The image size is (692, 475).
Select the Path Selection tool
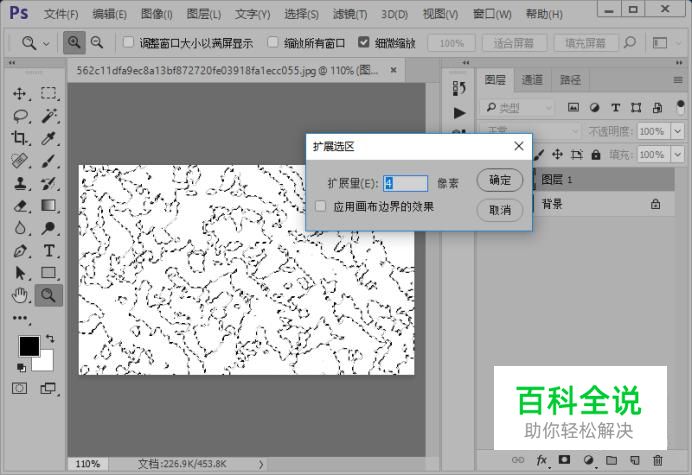(x=19, y=273)
